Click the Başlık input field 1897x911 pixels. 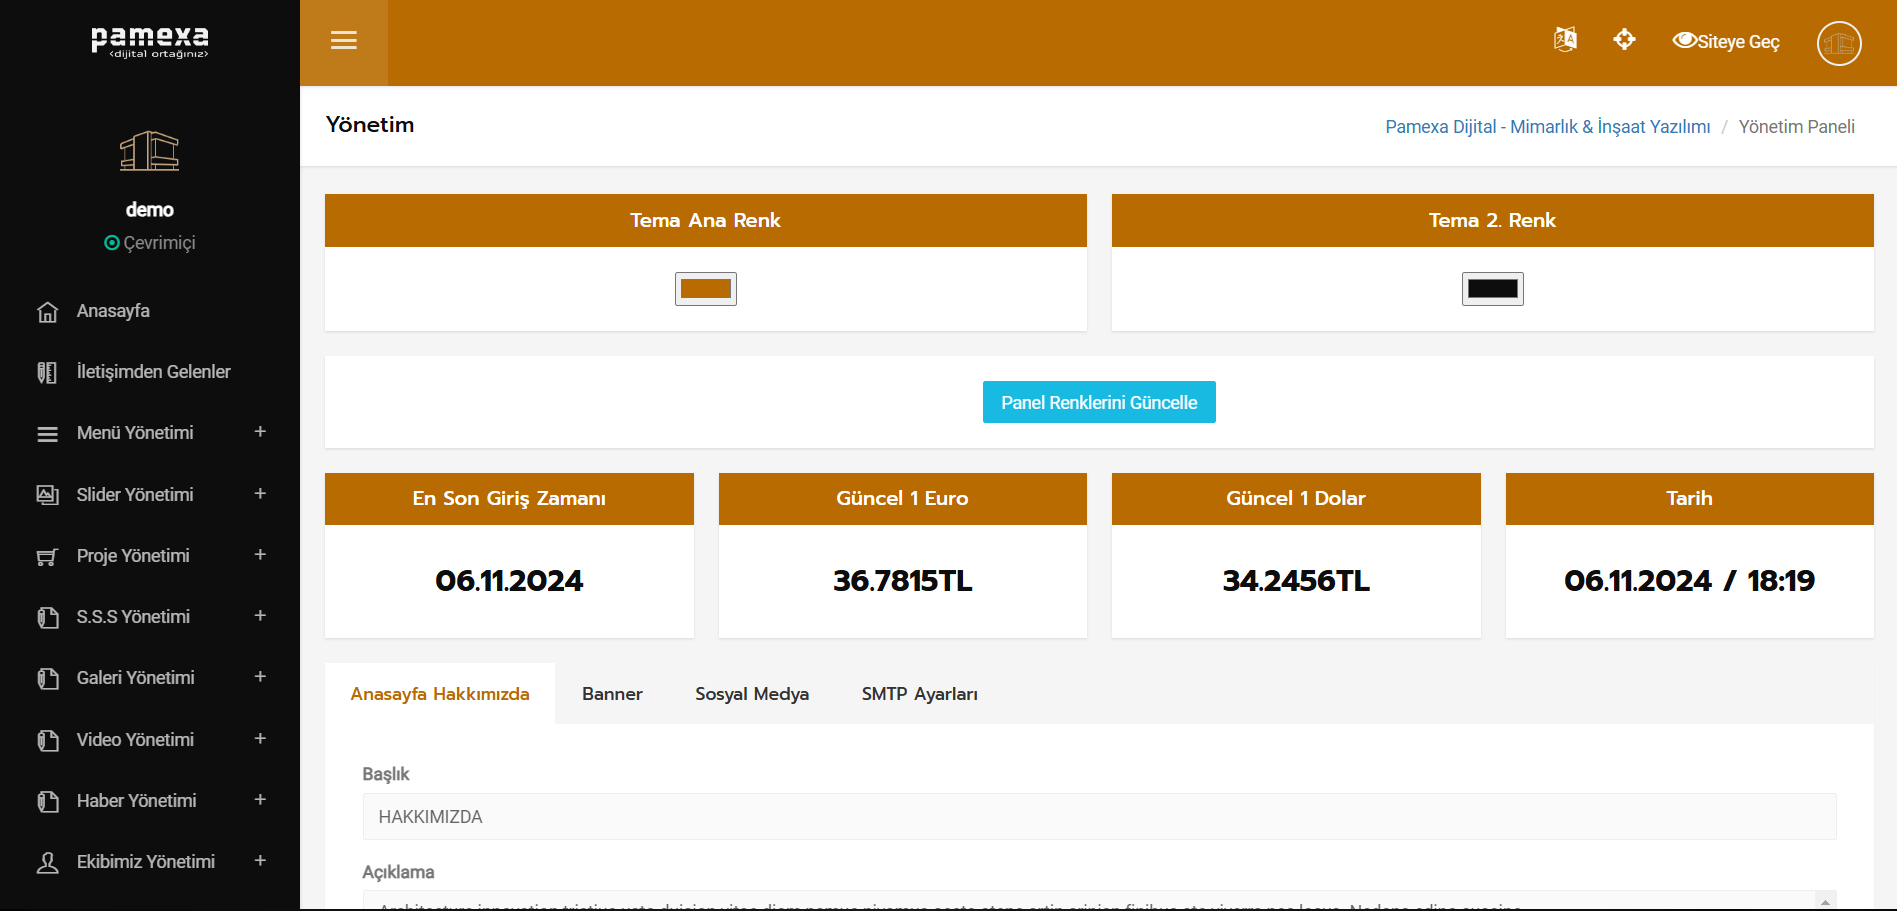pyautogui.click(x=1099, y=817)
